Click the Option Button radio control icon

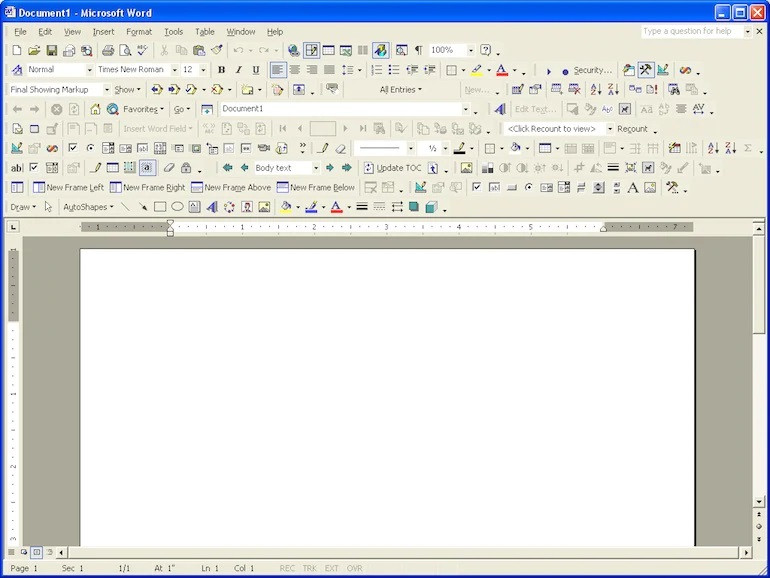[x=90, y=148]
